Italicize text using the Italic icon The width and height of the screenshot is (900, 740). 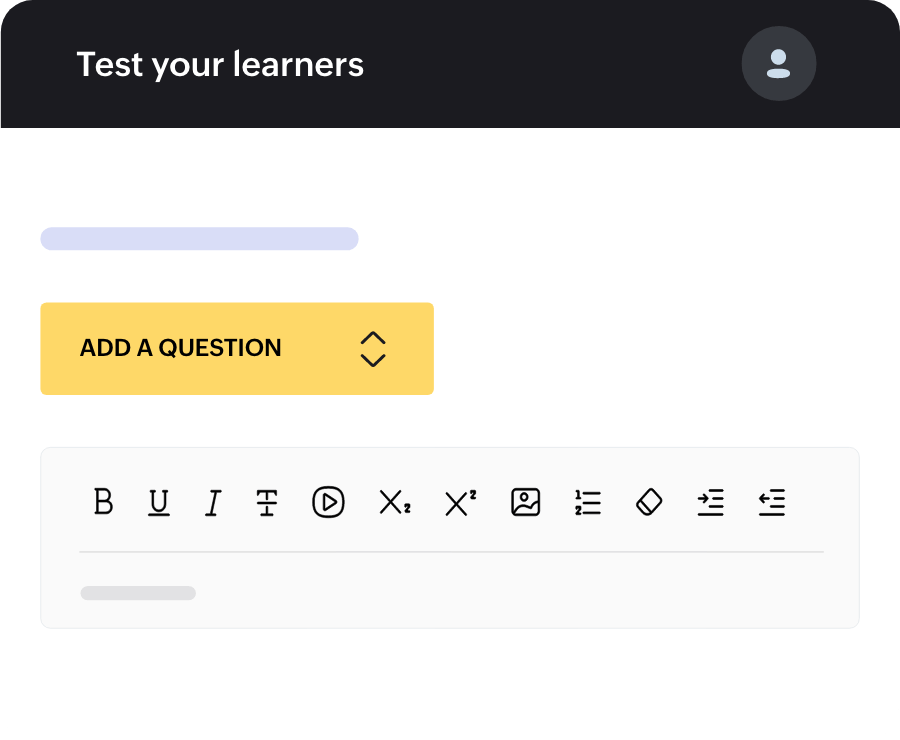point(212,503)
